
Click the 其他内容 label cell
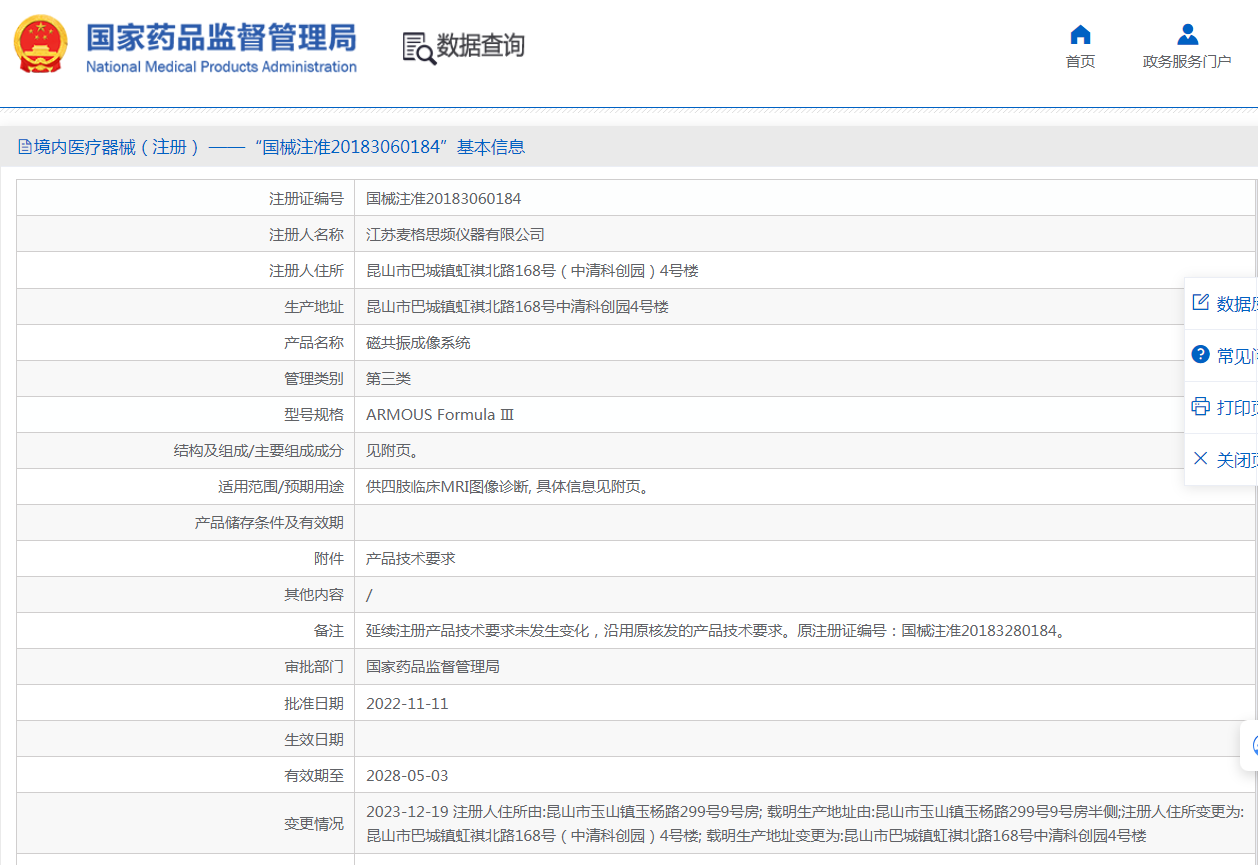186,595
